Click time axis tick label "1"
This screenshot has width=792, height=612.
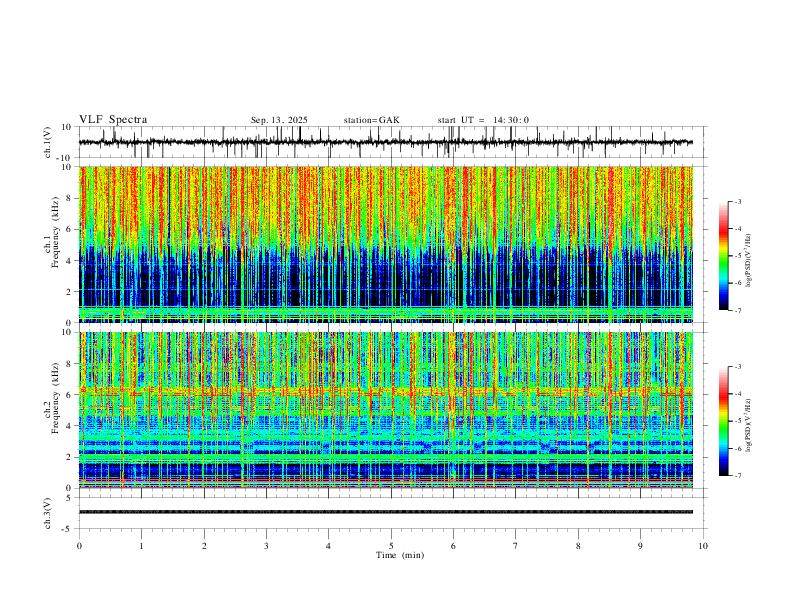pyautogui.click(x=141, y=546)
